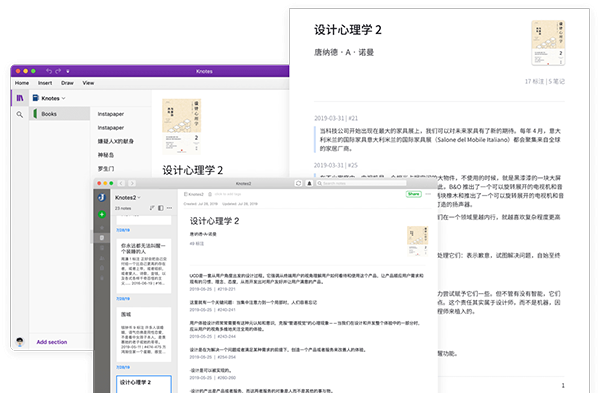Select the All Notes icon in Evernote sidebar

(x=102, y=238)
